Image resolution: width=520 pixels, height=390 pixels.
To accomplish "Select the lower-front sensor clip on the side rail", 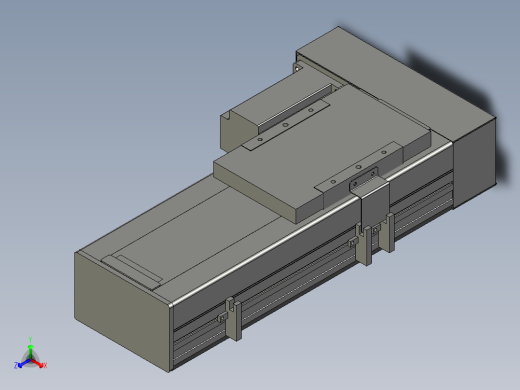I will (x=233, y=318).
